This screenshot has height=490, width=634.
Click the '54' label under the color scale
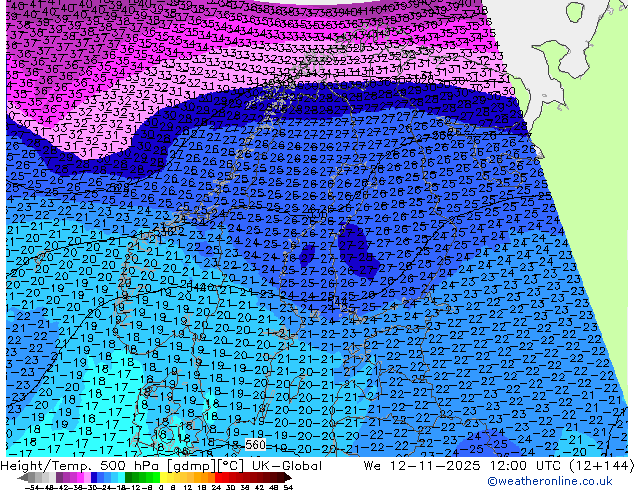point(288,487)
